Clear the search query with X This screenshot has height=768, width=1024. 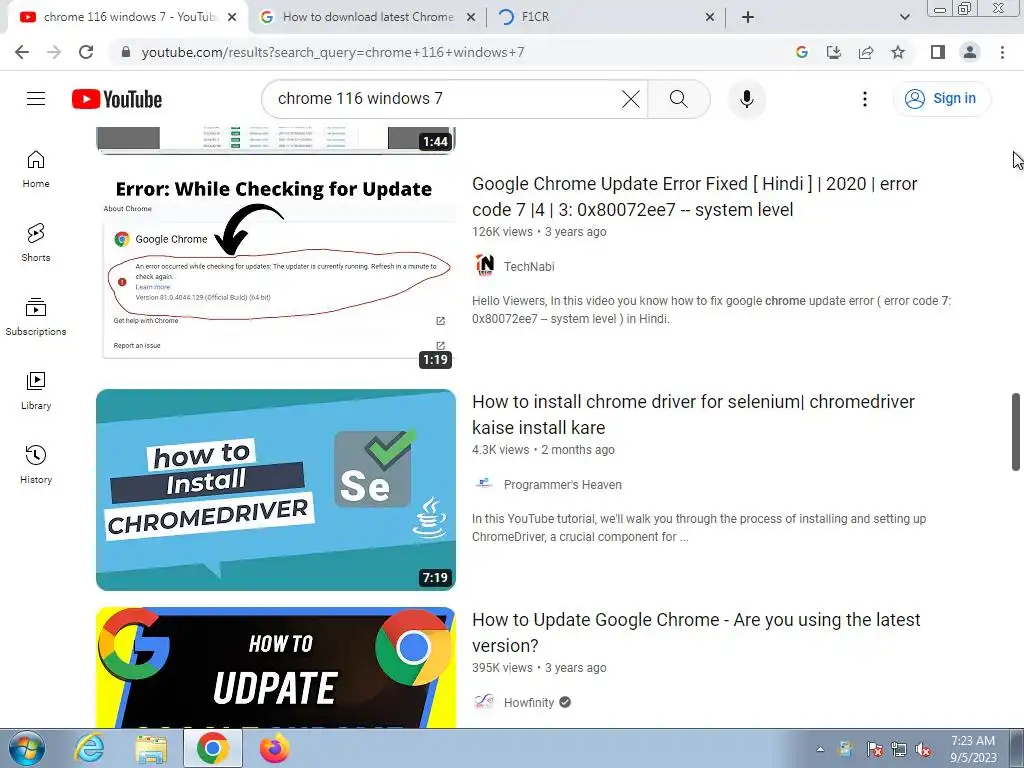pos(630,99)
